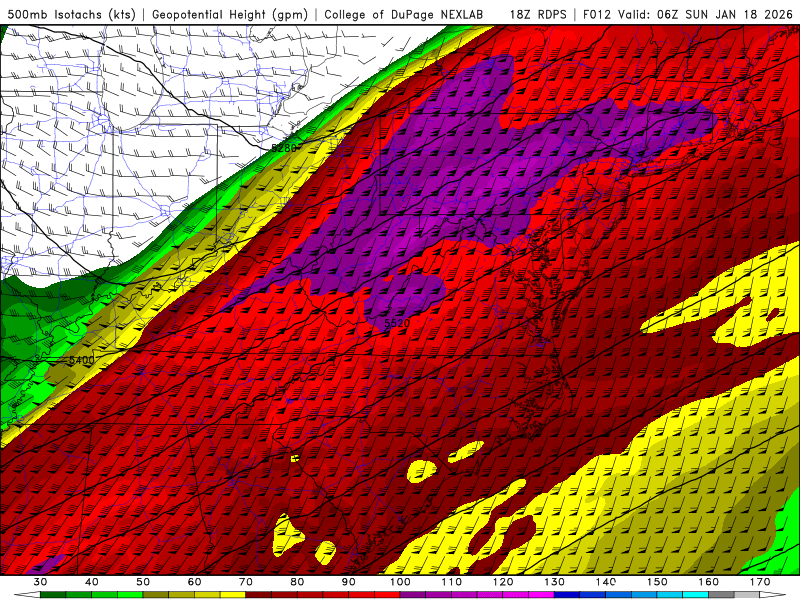Click the 120 label on color scale
800x600 pixels.
[x=503, y=582]
